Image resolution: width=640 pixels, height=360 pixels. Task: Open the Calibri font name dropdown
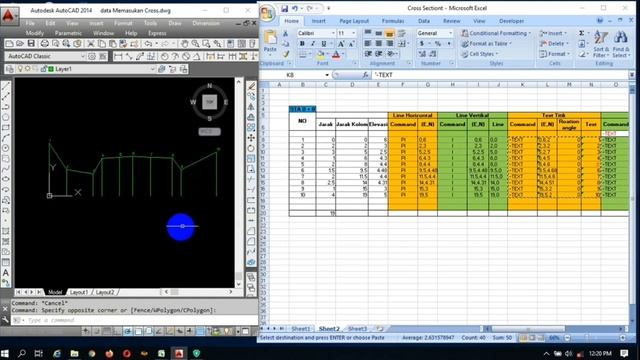click(333, 33)
